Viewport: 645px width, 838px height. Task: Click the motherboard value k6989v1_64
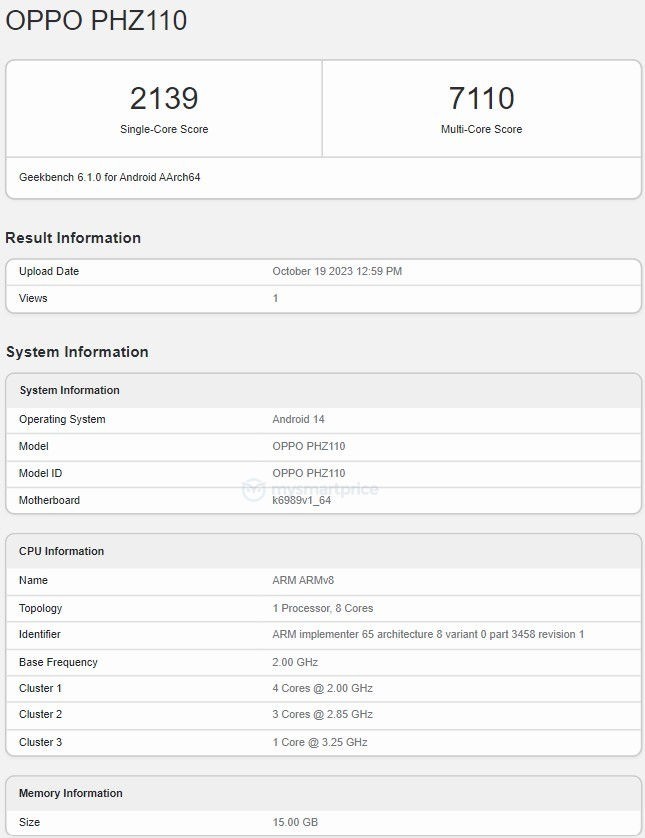pos(301,500)
